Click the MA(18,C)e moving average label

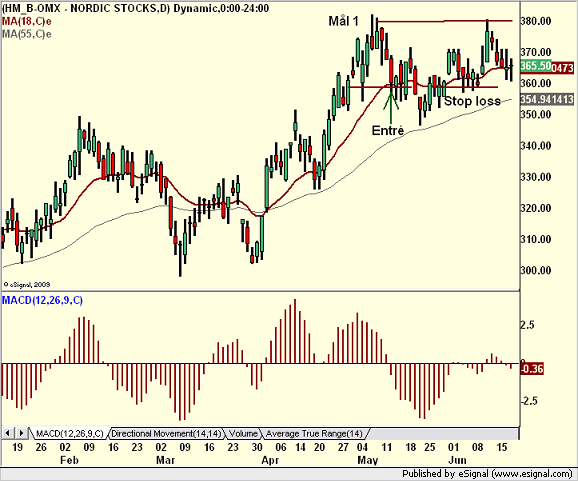27,21
